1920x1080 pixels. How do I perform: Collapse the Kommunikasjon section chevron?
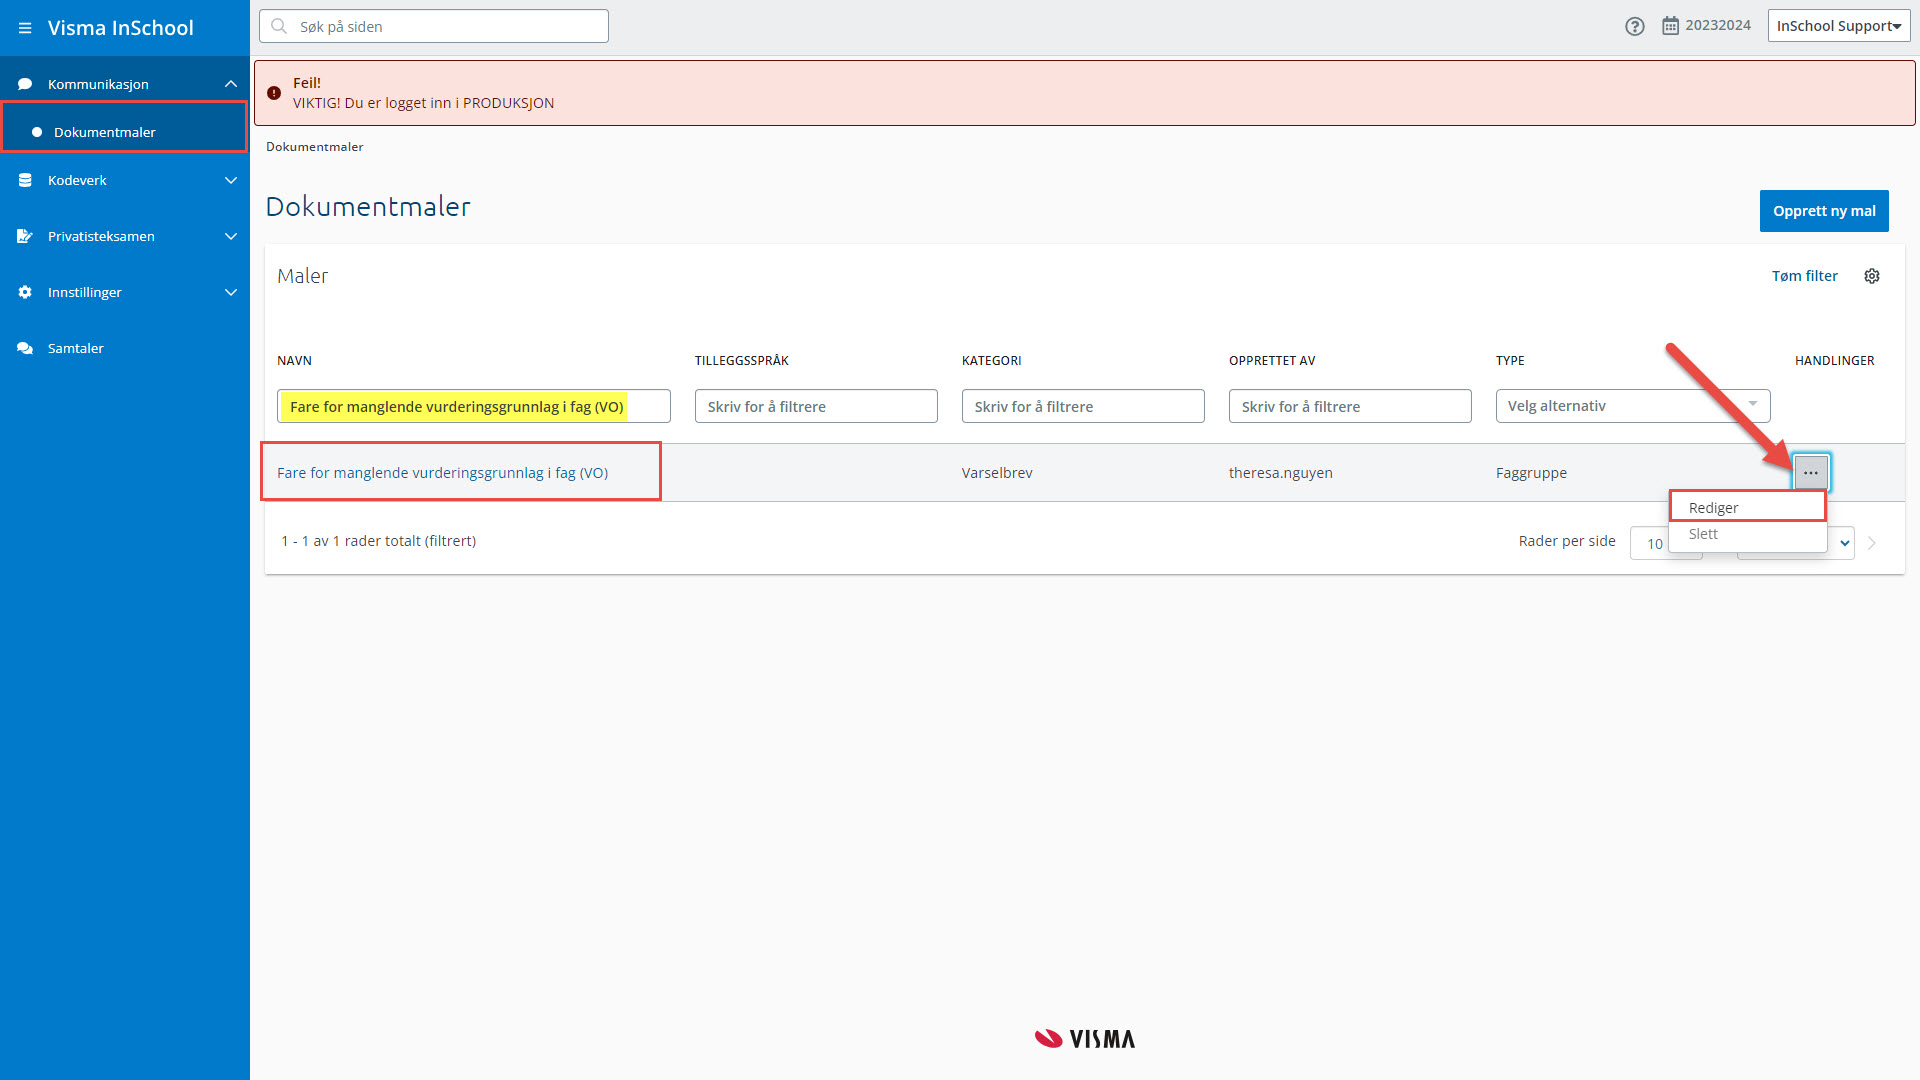[231, 84]
